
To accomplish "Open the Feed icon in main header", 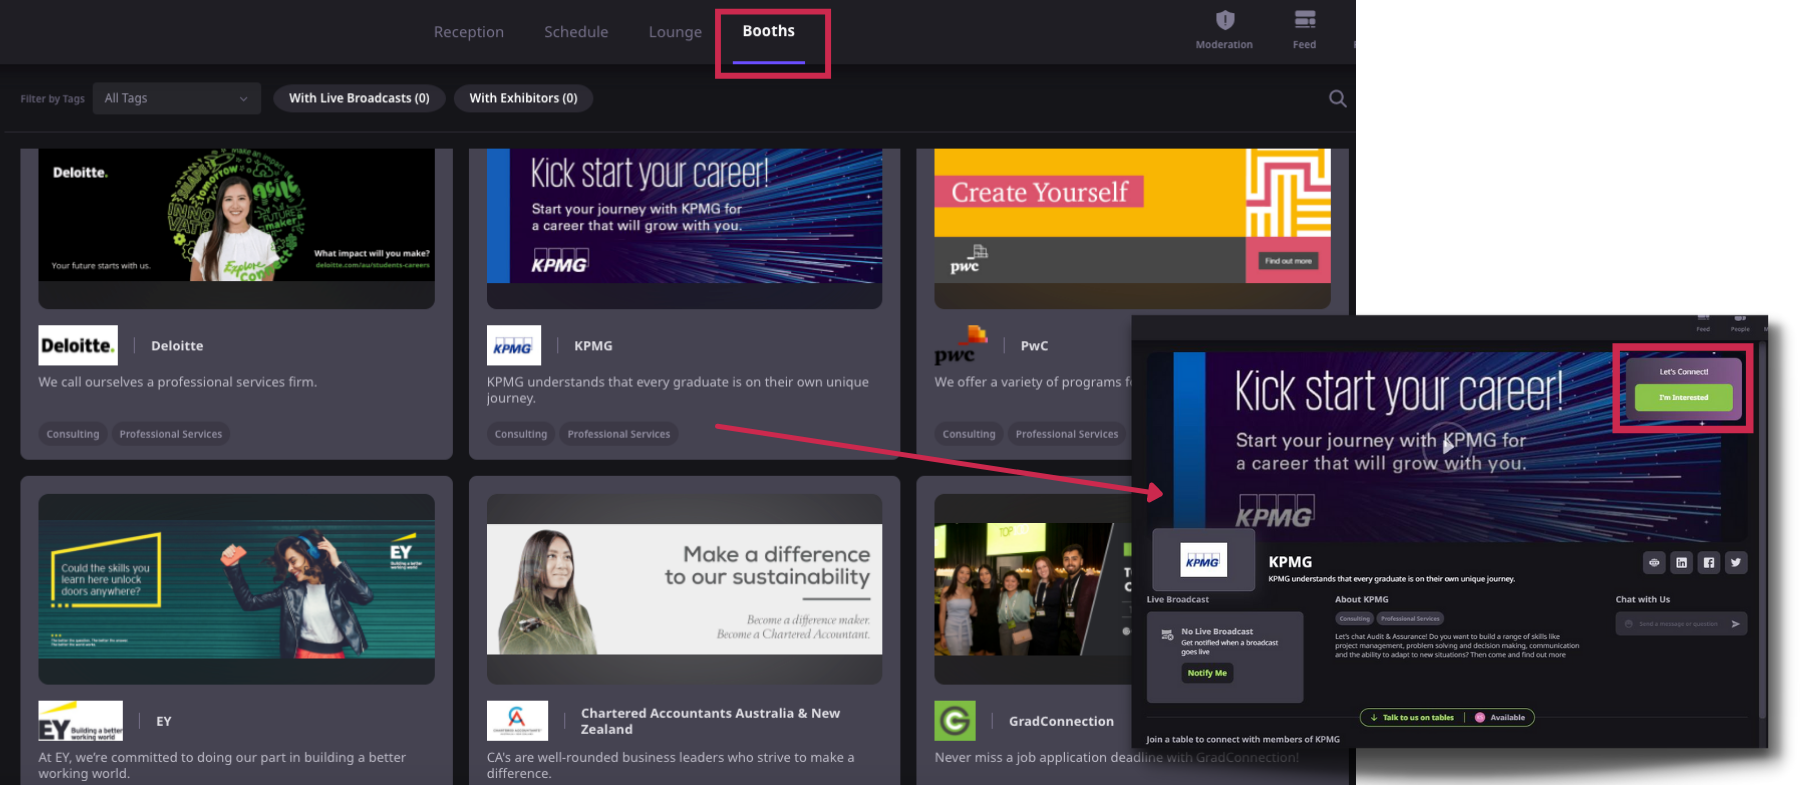I will 1304,20.
